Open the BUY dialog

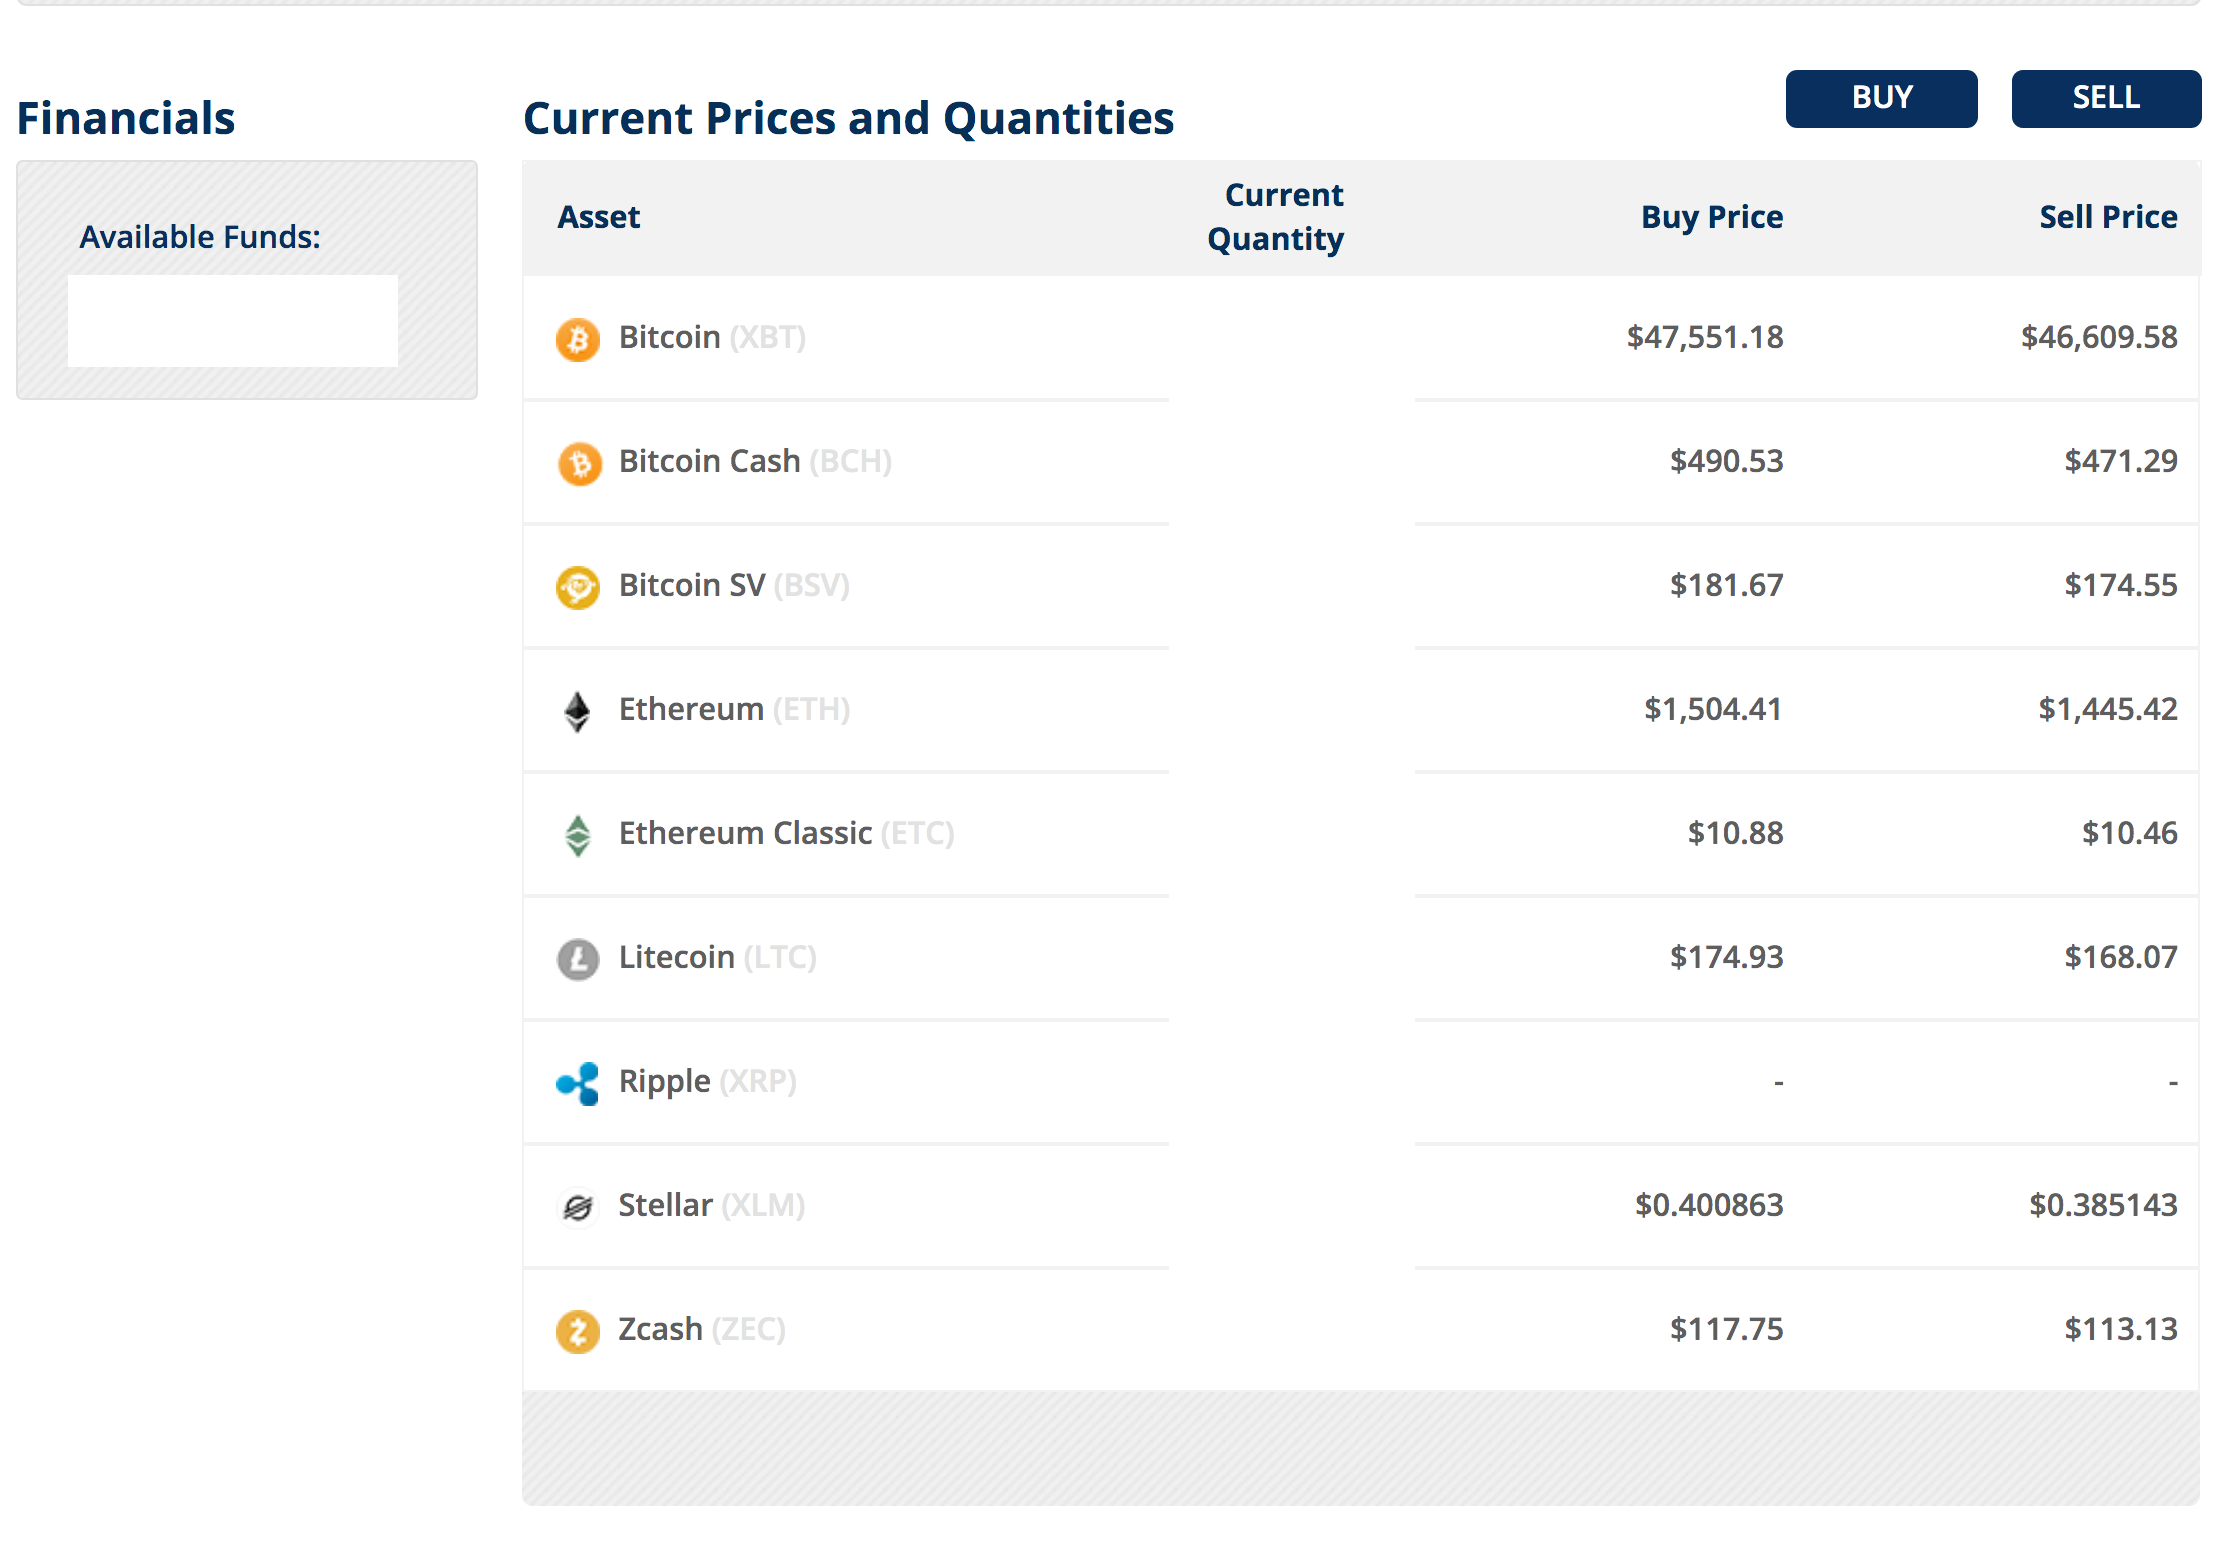coord(1881,98)
